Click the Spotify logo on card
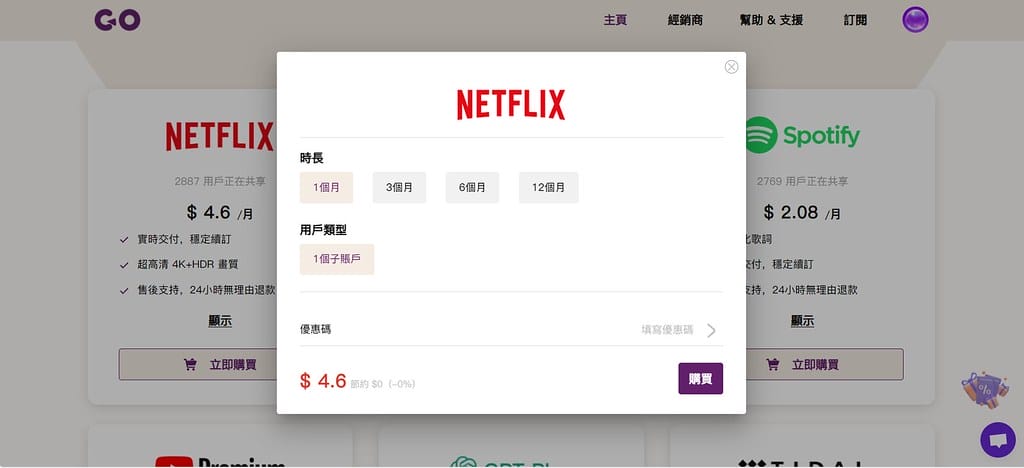1024x468 pixels. [x=802, y=135]
